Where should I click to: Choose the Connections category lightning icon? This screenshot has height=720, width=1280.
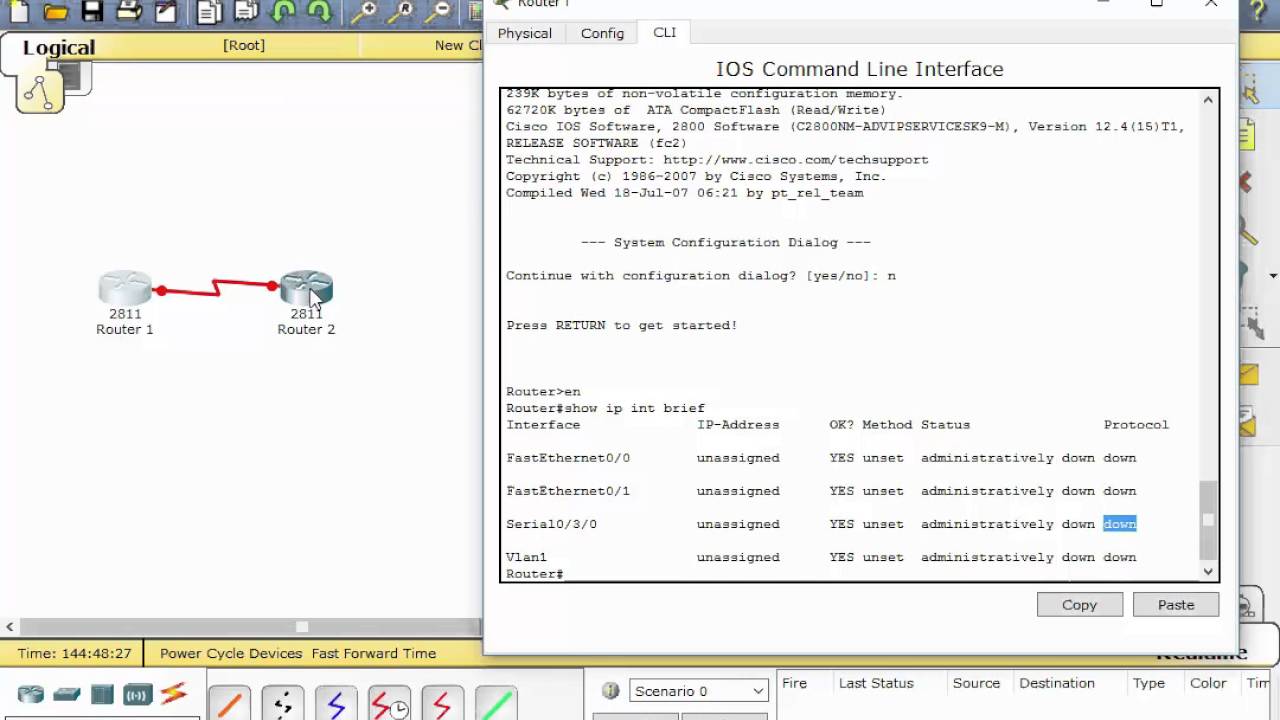[174, 694]
